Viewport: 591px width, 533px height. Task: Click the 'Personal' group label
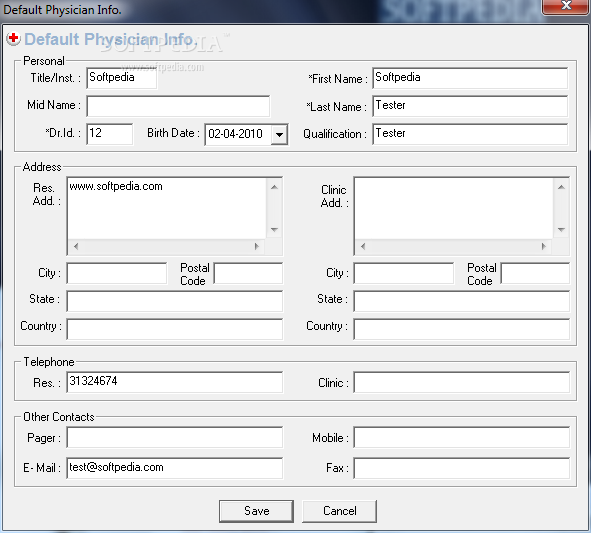tap(44, 61)
